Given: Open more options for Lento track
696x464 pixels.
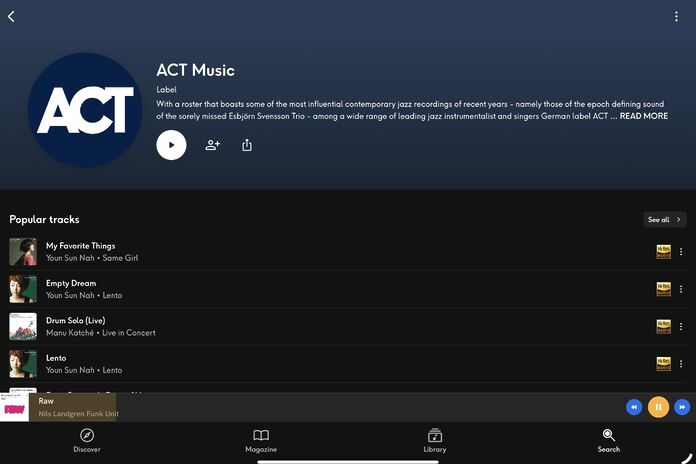Looking at the screenshot, I should [x=681, y=364].
